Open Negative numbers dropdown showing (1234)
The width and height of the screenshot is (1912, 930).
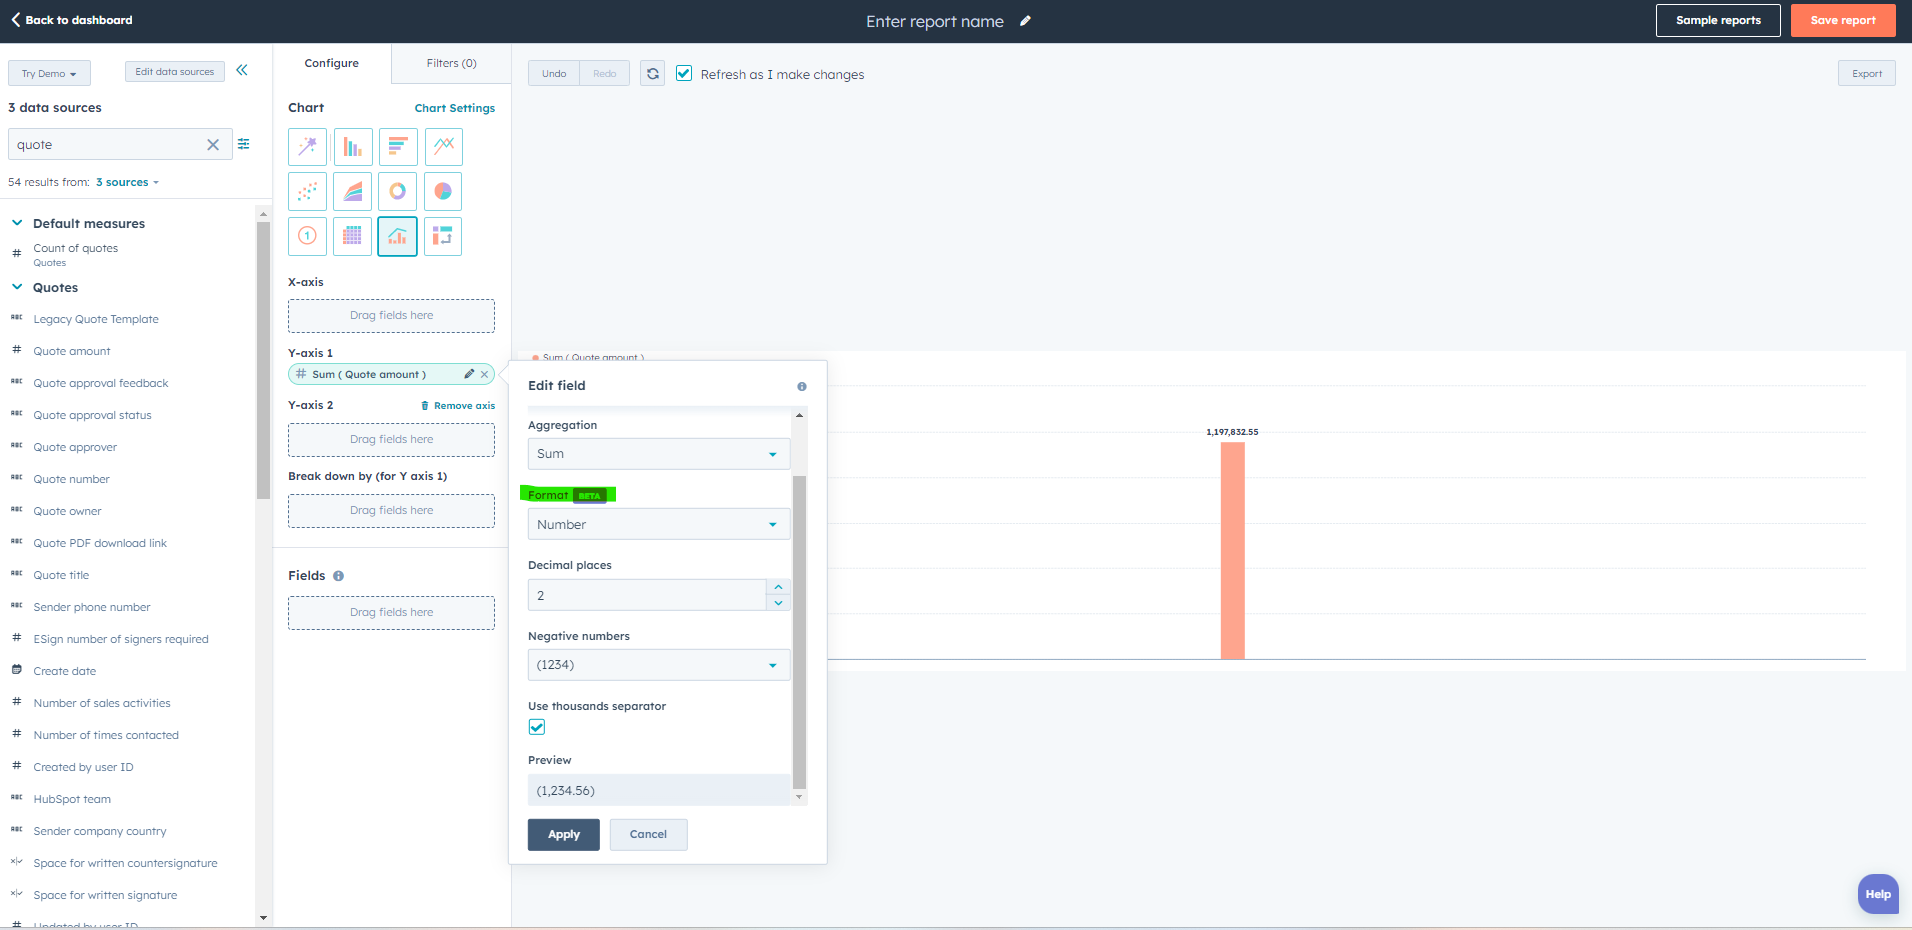(x=659, y=665)
